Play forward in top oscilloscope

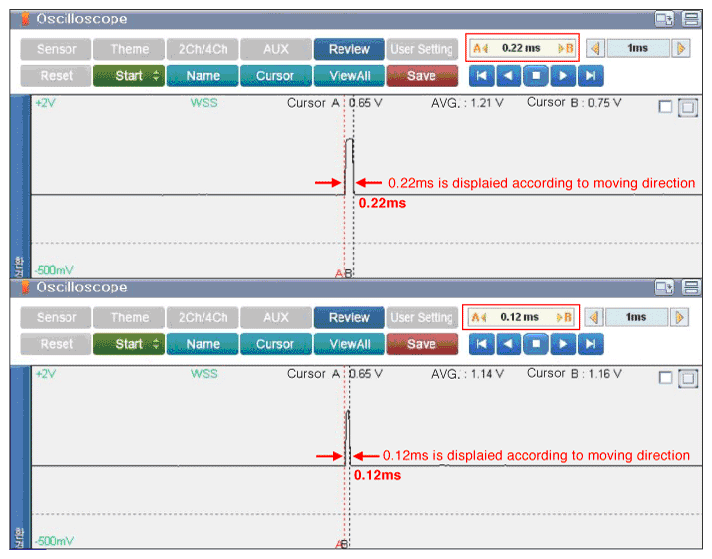point(563,75)
